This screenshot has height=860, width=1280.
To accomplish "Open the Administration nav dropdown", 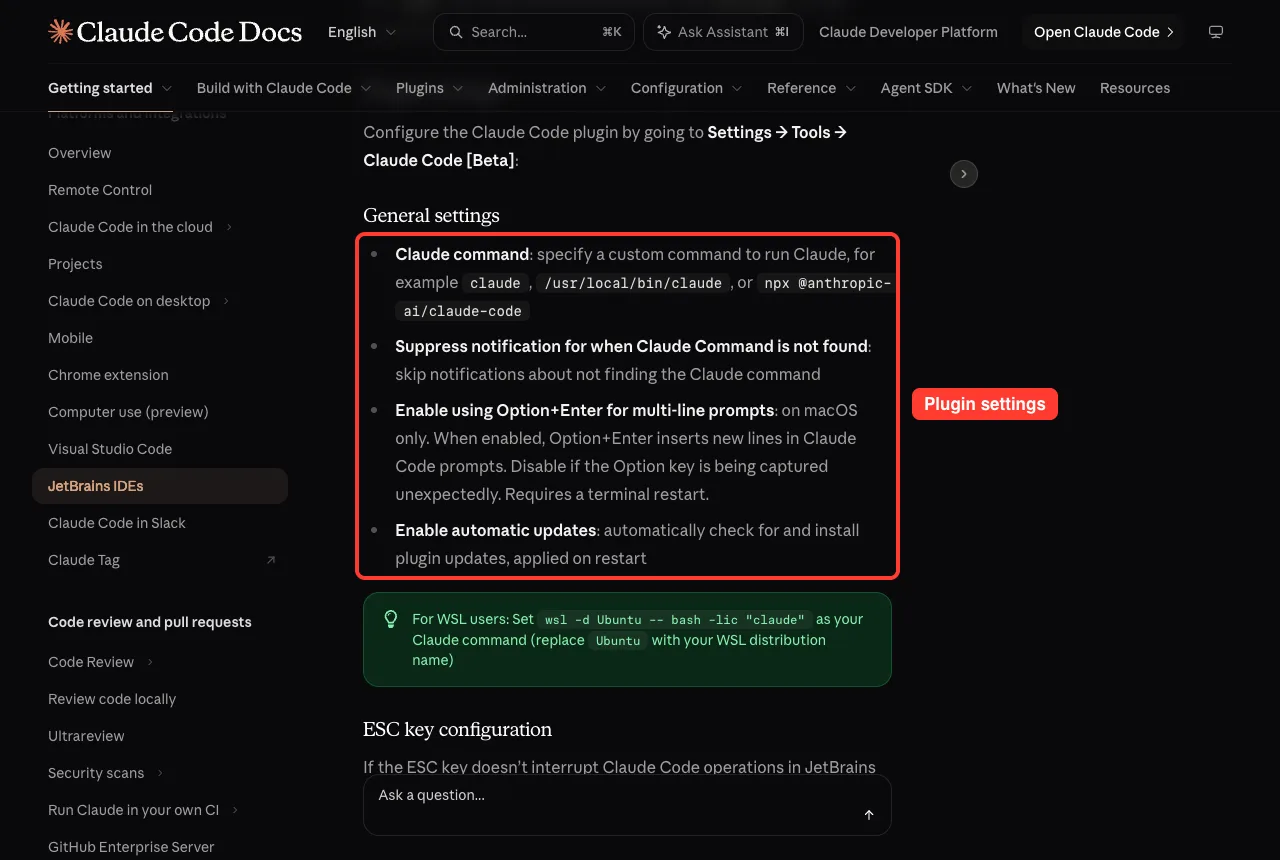I will tap(547, 88).
